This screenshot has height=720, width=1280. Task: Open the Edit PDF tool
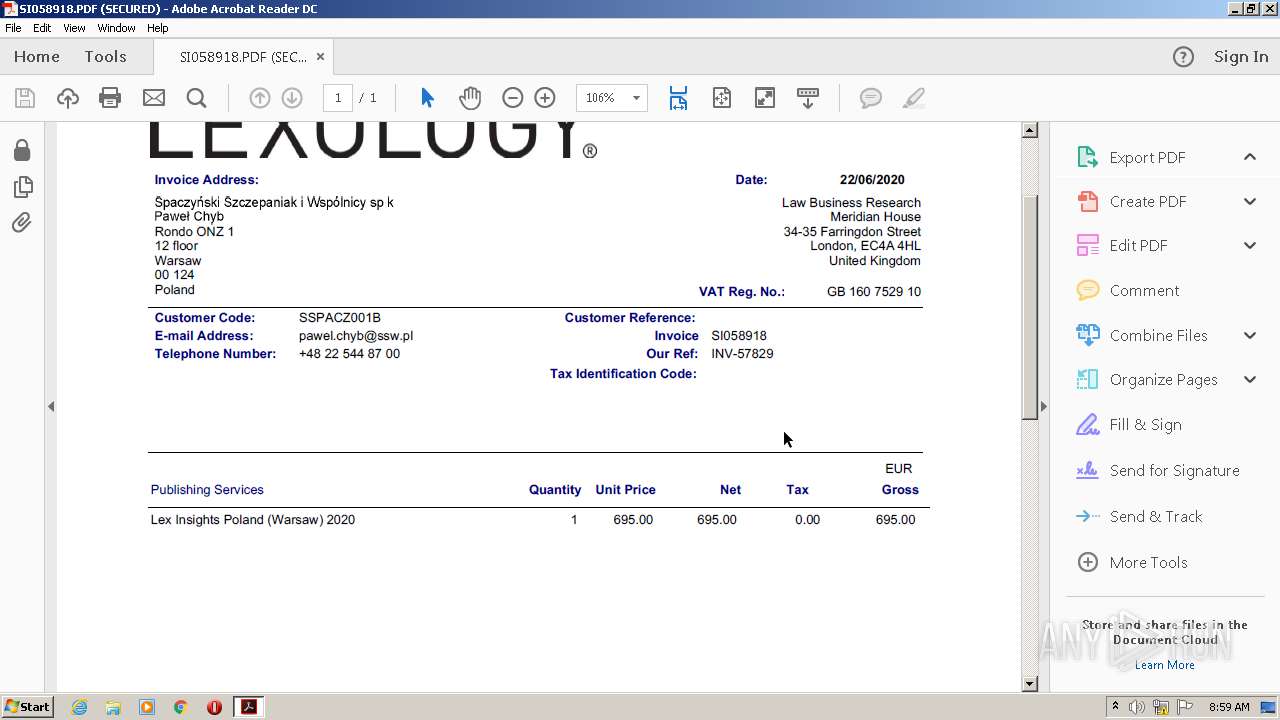tap(1138, 245)
